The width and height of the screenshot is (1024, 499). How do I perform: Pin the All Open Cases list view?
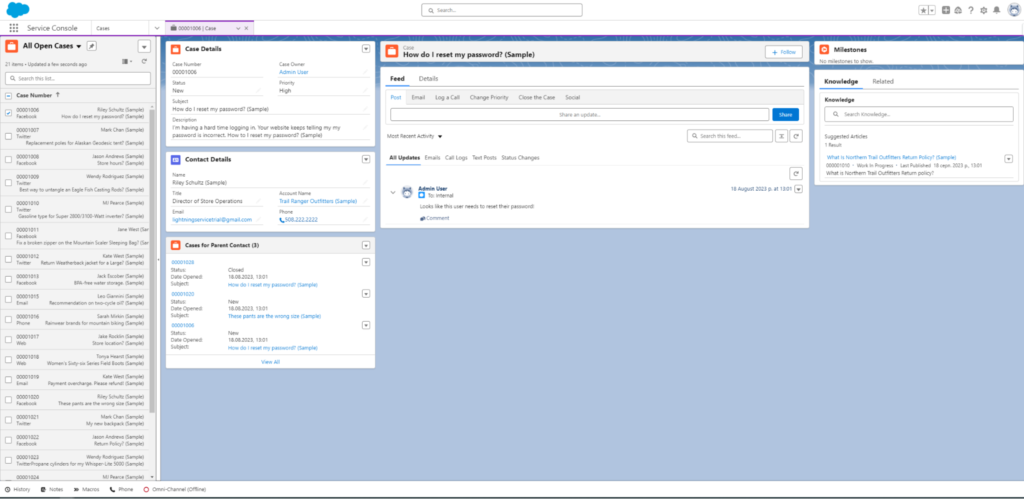pos(92,46)
